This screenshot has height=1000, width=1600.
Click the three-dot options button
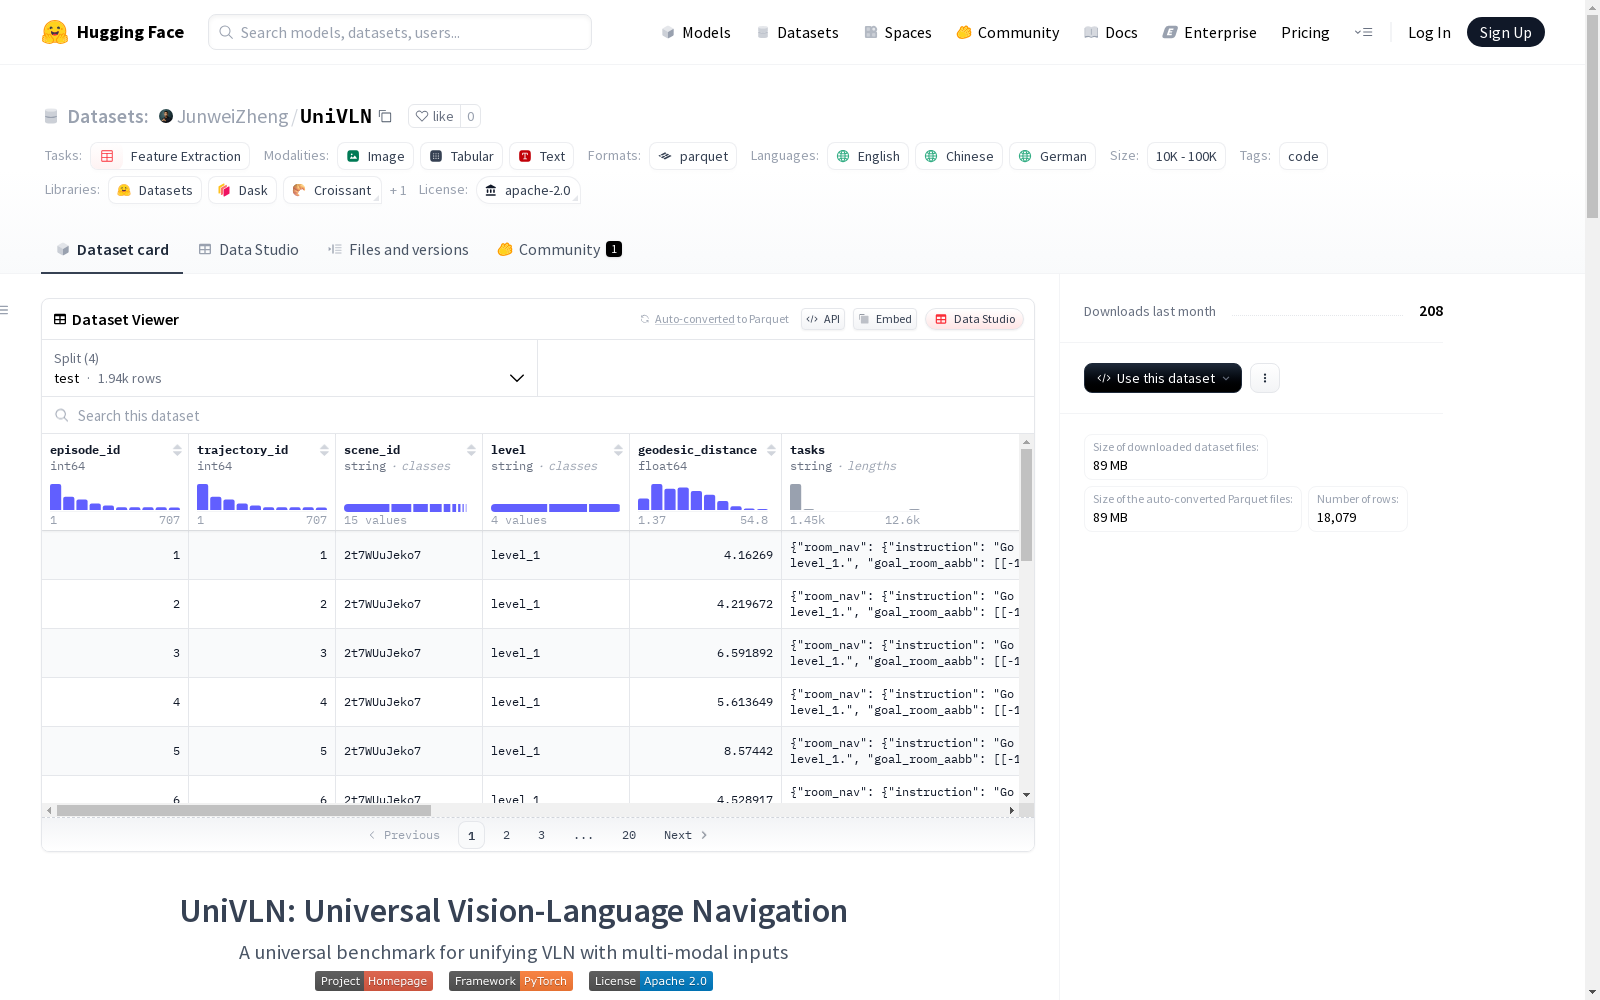pos(1265,378)
